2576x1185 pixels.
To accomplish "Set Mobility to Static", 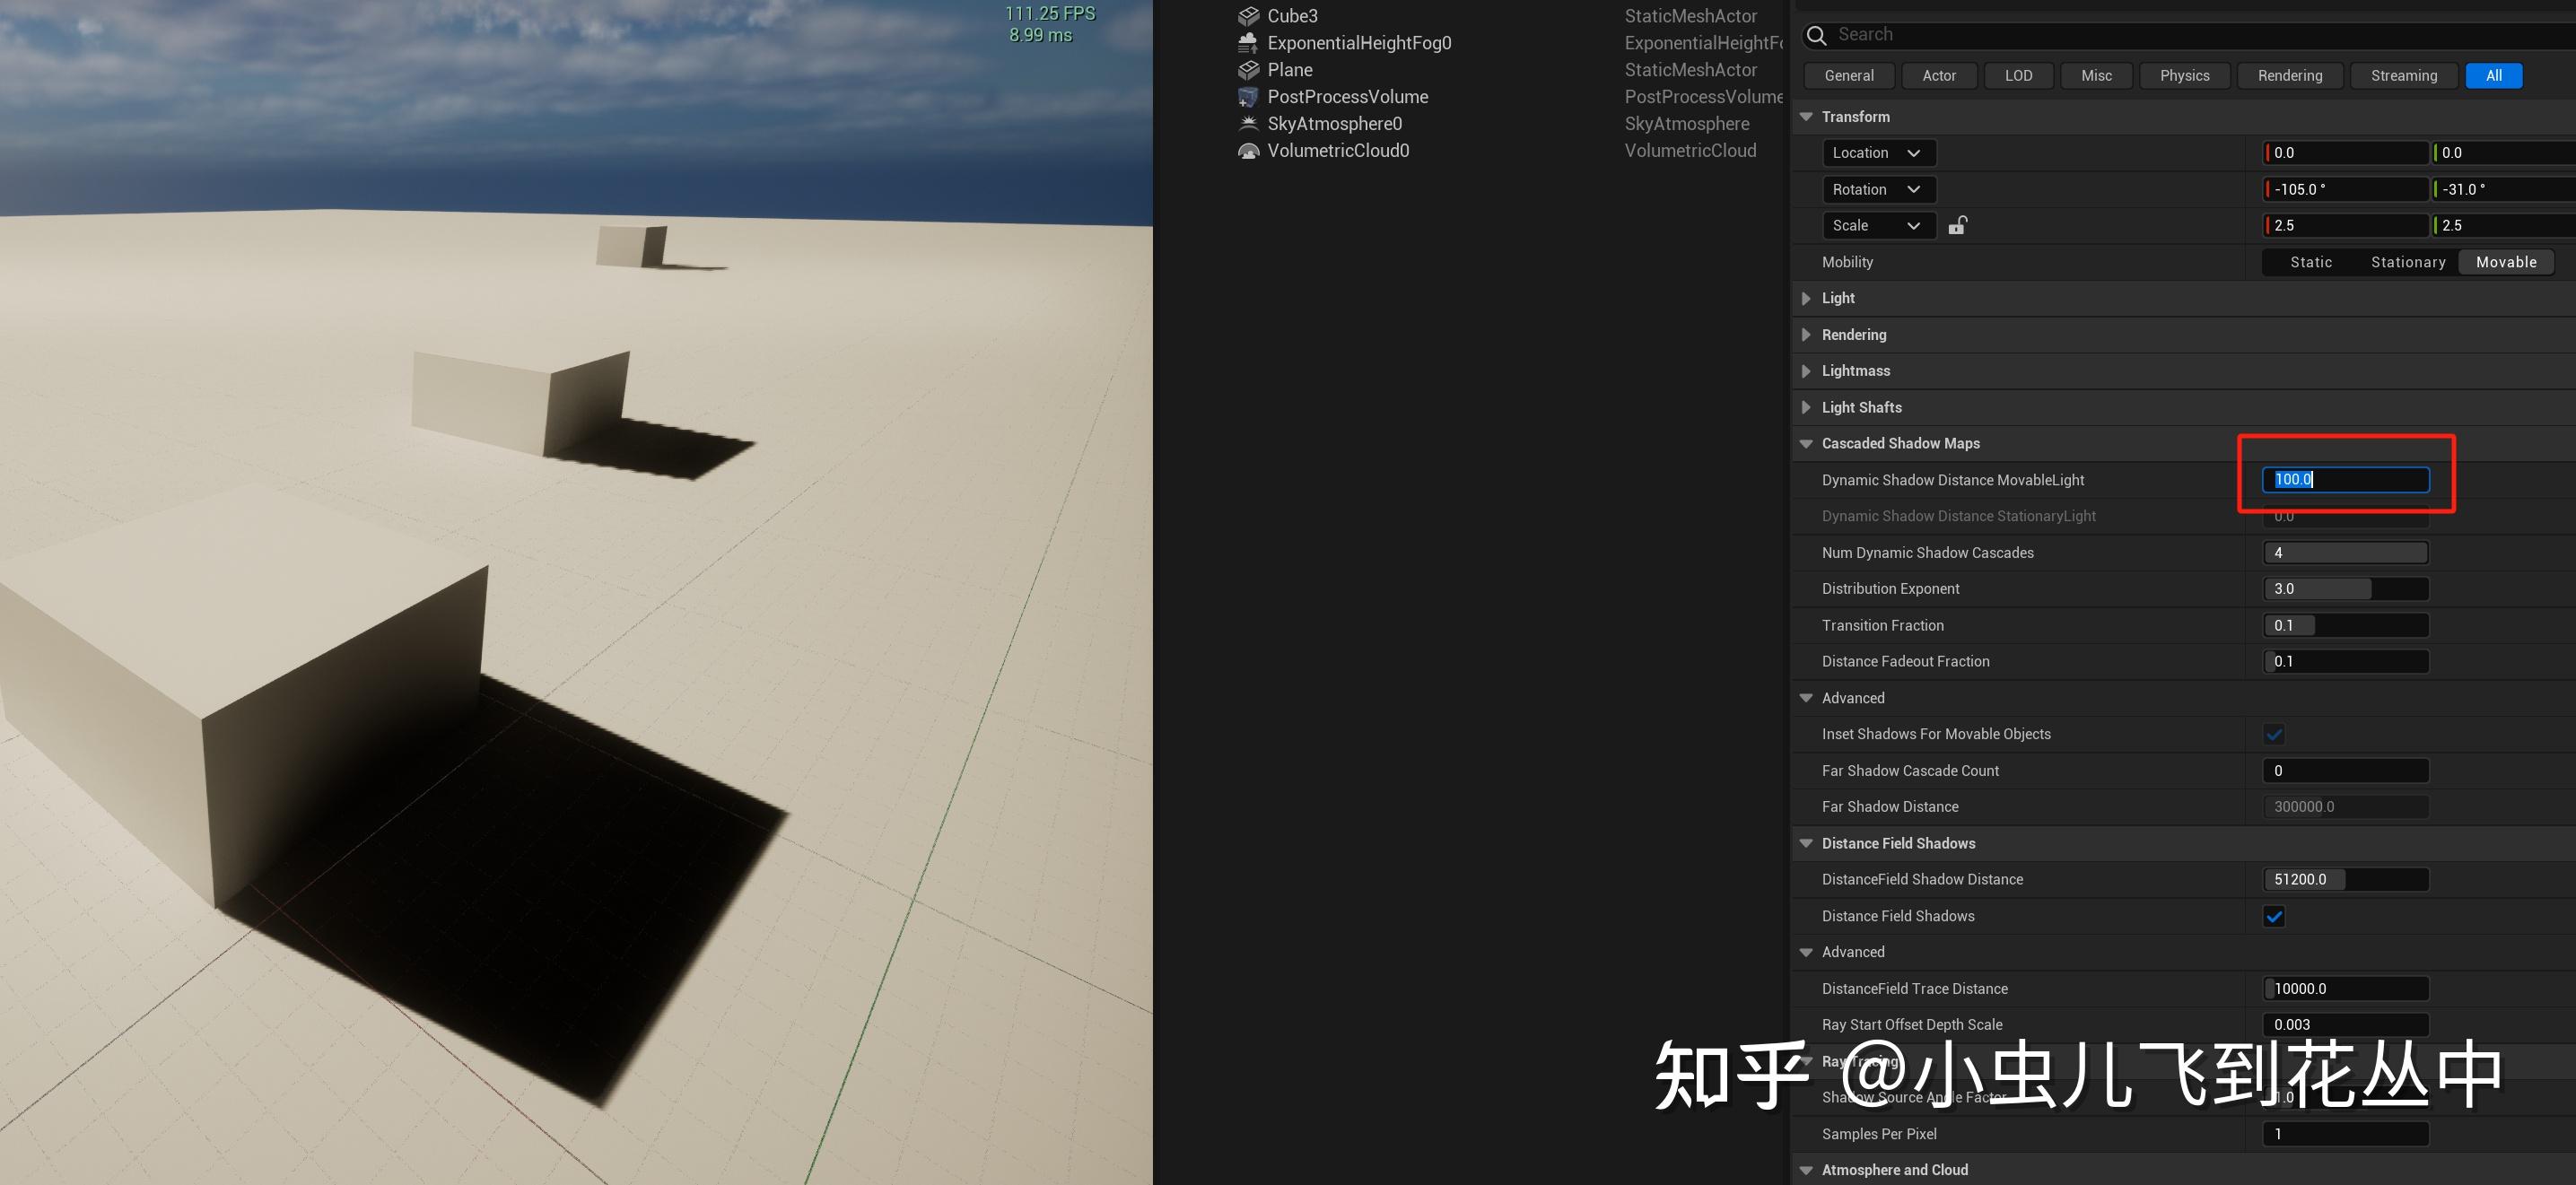I will 2310,262.
